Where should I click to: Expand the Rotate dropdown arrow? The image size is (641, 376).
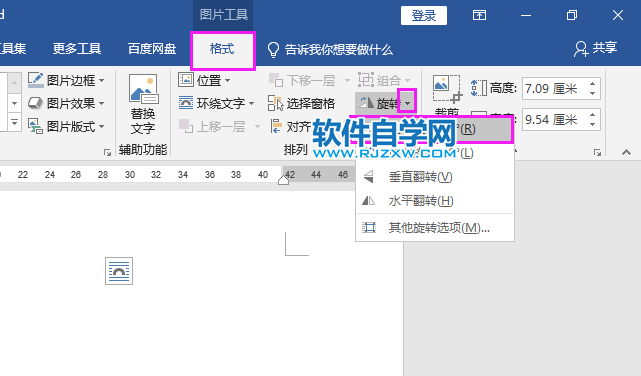408,103
